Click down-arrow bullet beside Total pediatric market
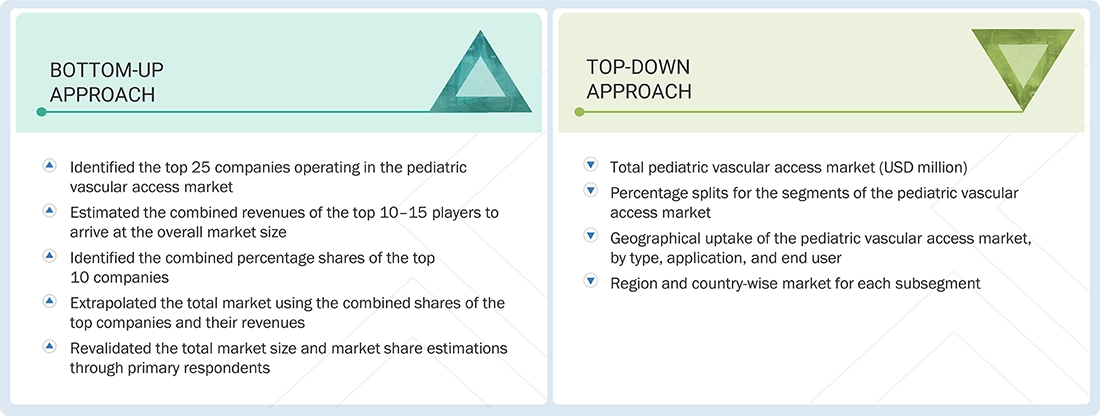1100x416 pixels. 589,166
